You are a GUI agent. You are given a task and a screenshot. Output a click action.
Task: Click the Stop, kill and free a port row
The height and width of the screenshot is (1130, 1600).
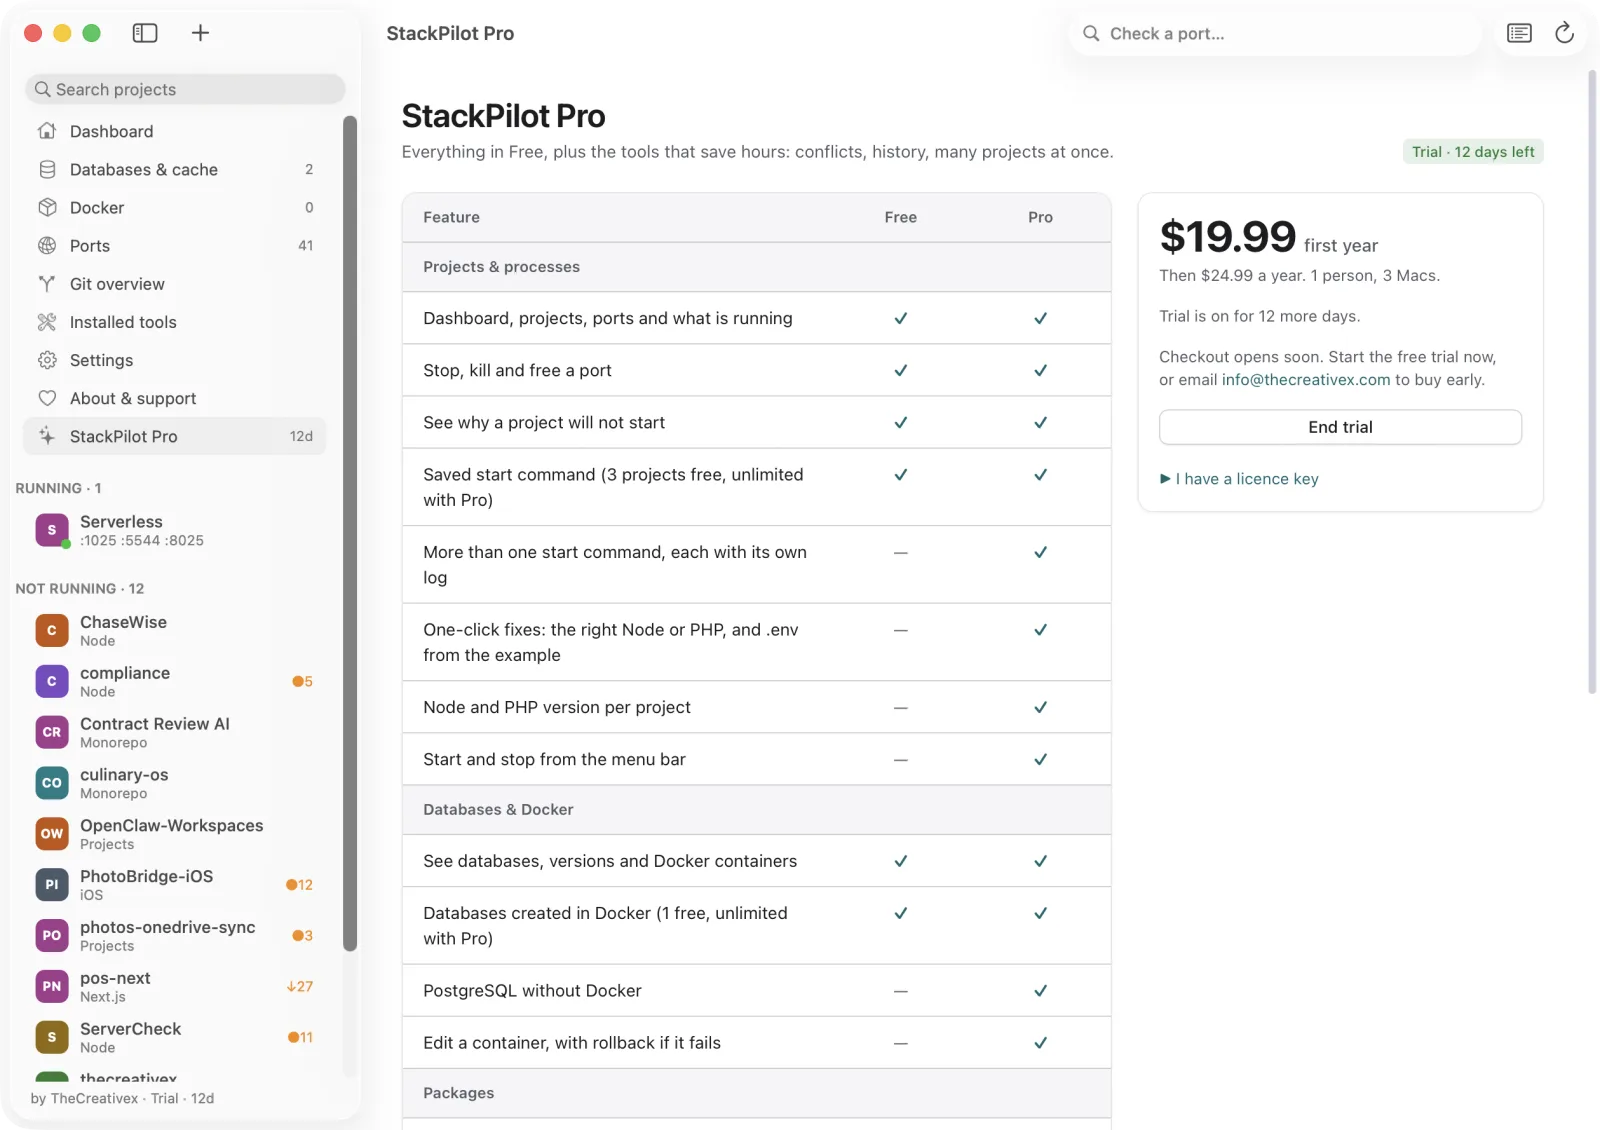pos(756,370)
